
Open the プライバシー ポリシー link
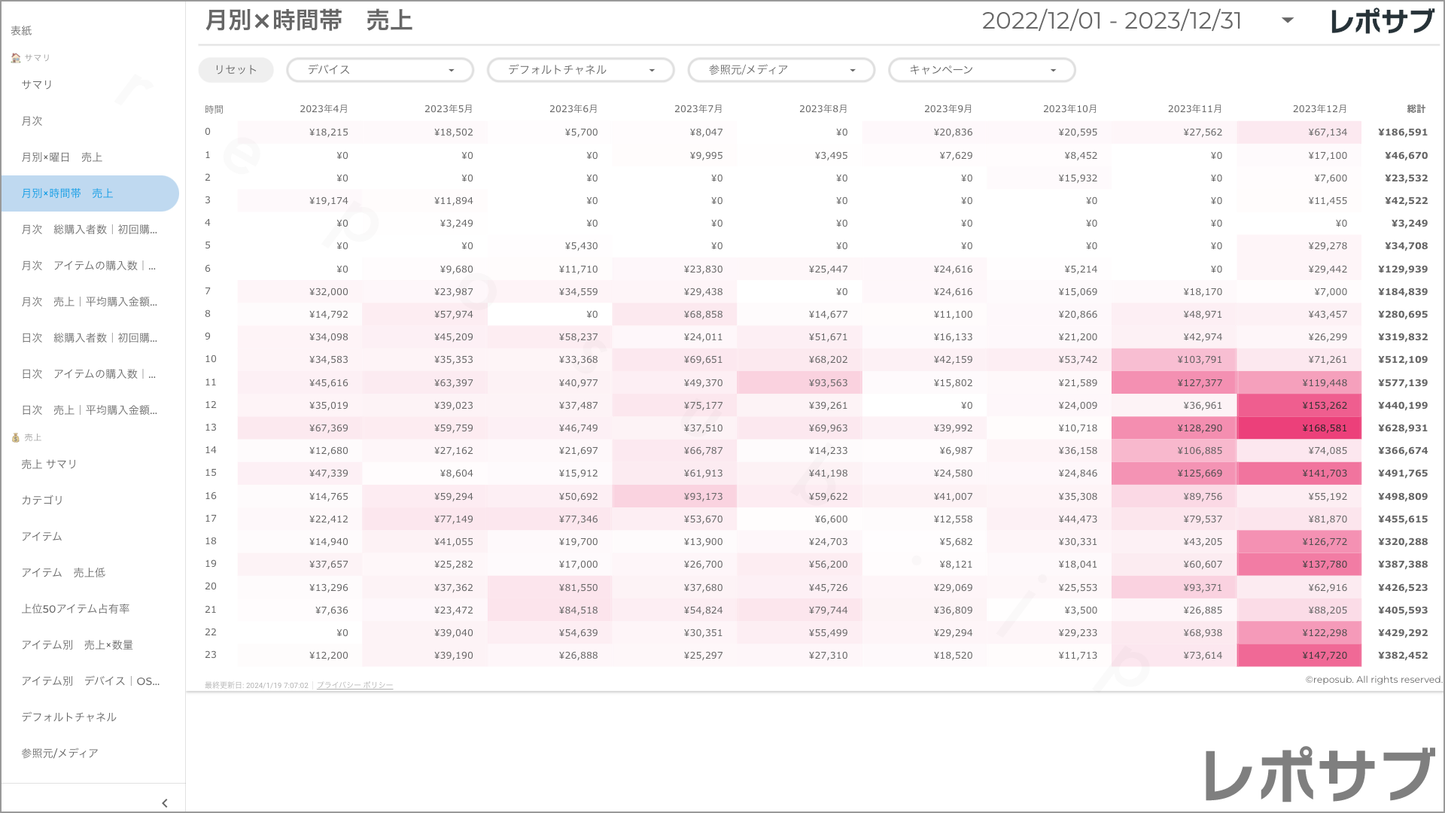coord(354,685)
